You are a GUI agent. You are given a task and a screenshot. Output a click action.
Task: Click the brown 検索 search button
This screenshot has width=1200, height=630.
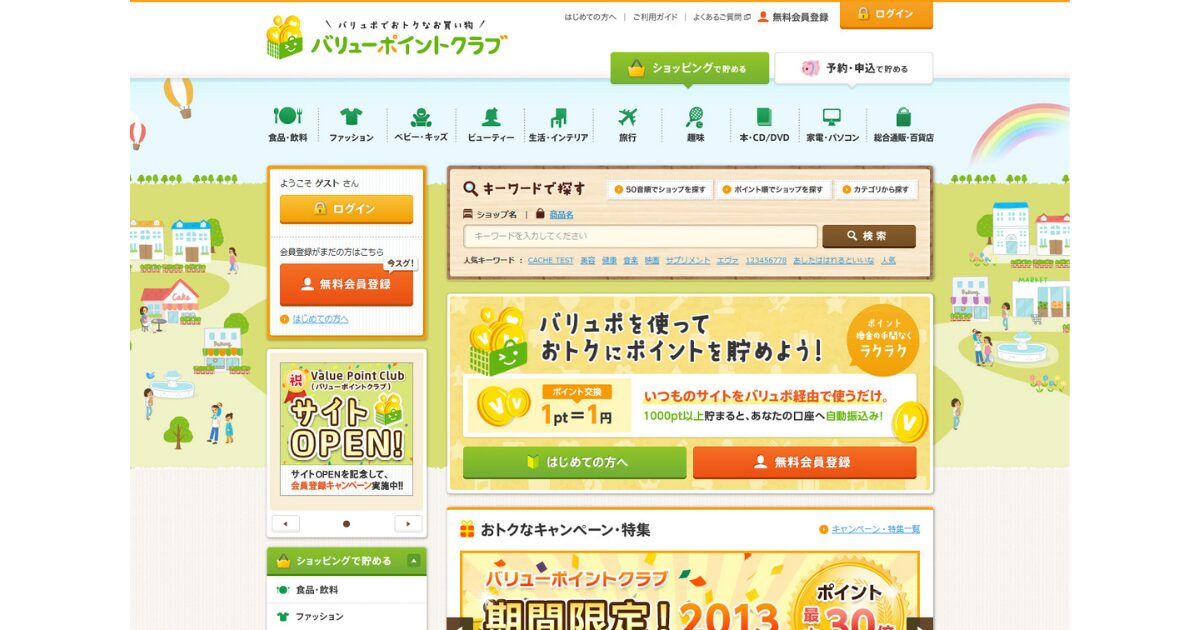pyautogui.click(x=868, y=236)
